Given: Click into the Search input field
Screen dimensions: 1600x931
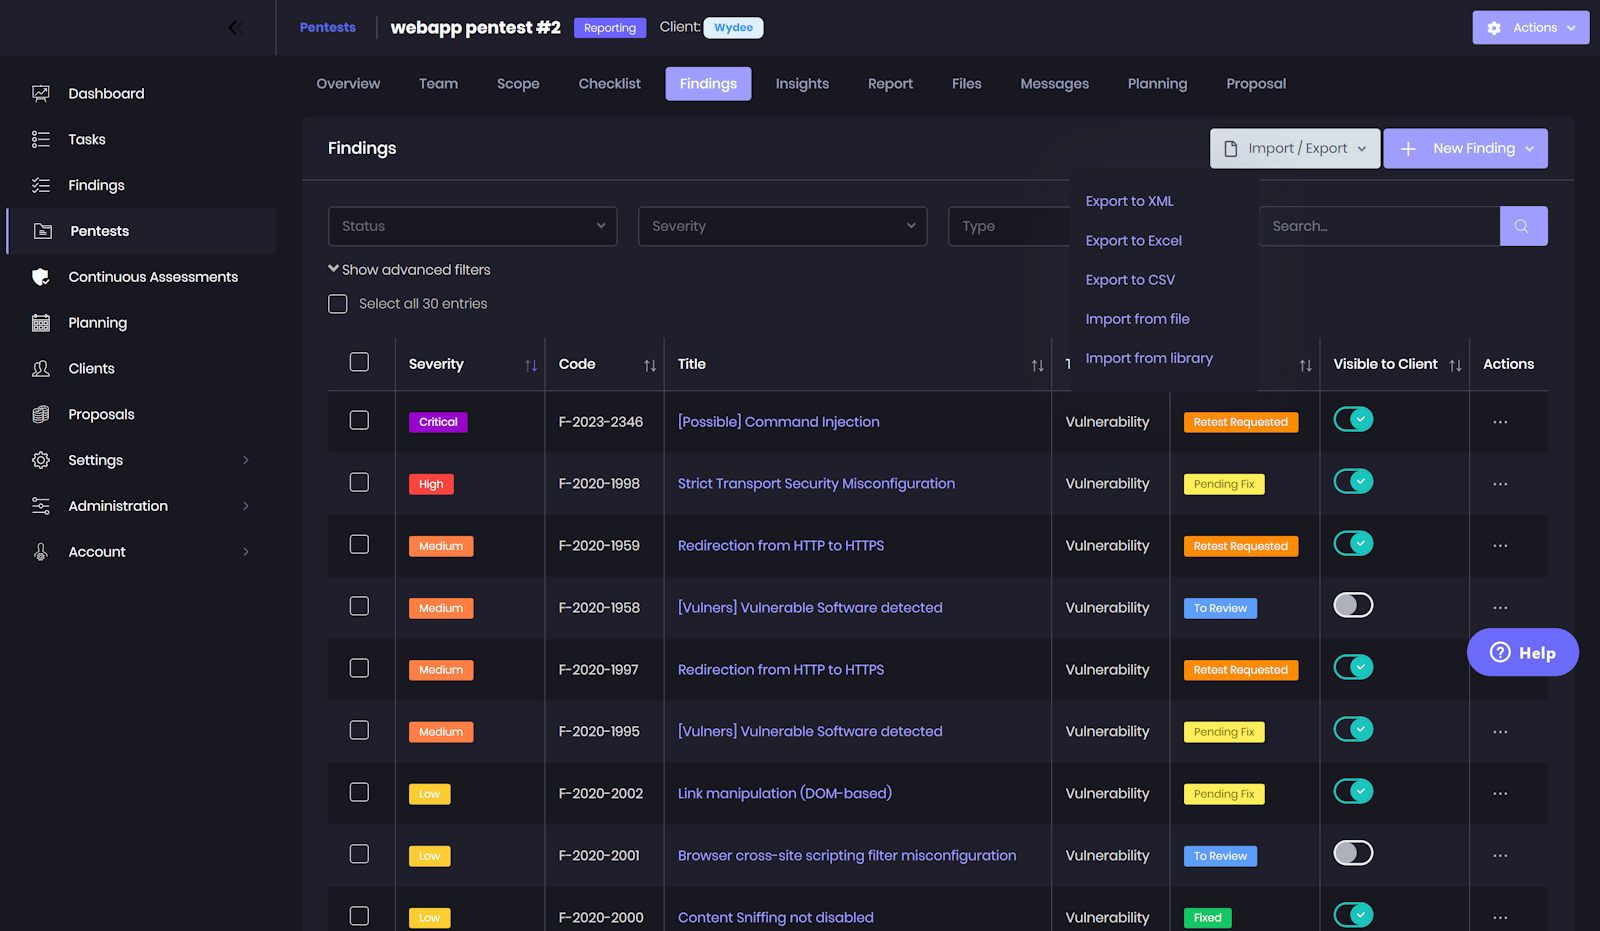Looking at the screenshot, I should tap(1378, 226).
